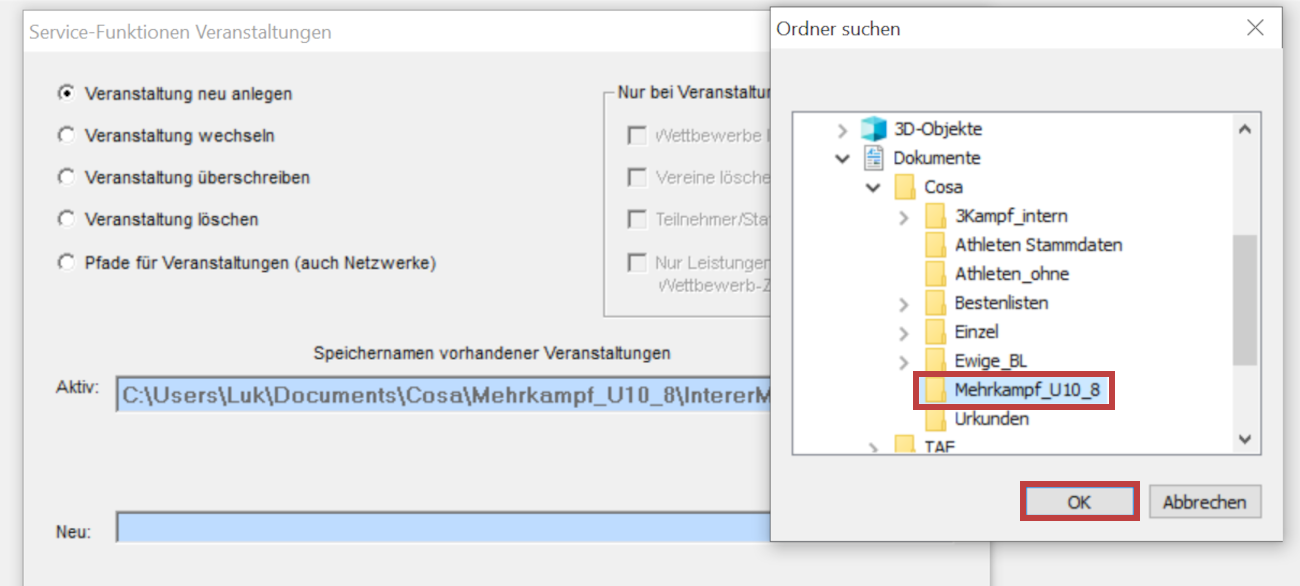Click the Urkunden folder icon
This screenshot has width=1300, height=586.
click(x=936, y=419)
